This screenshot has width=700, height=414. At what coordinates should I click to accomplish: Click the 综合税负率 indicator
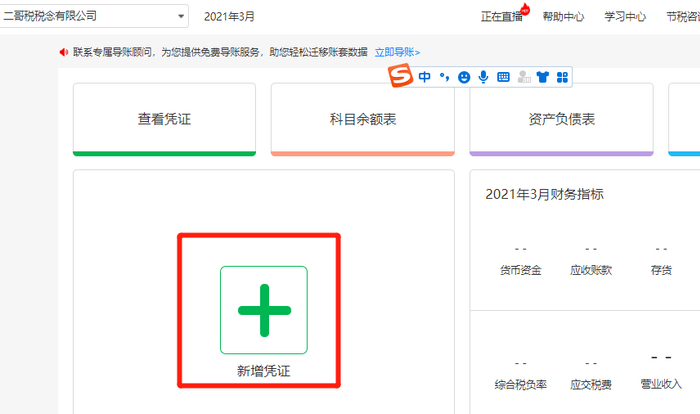(x=521, y=385)
